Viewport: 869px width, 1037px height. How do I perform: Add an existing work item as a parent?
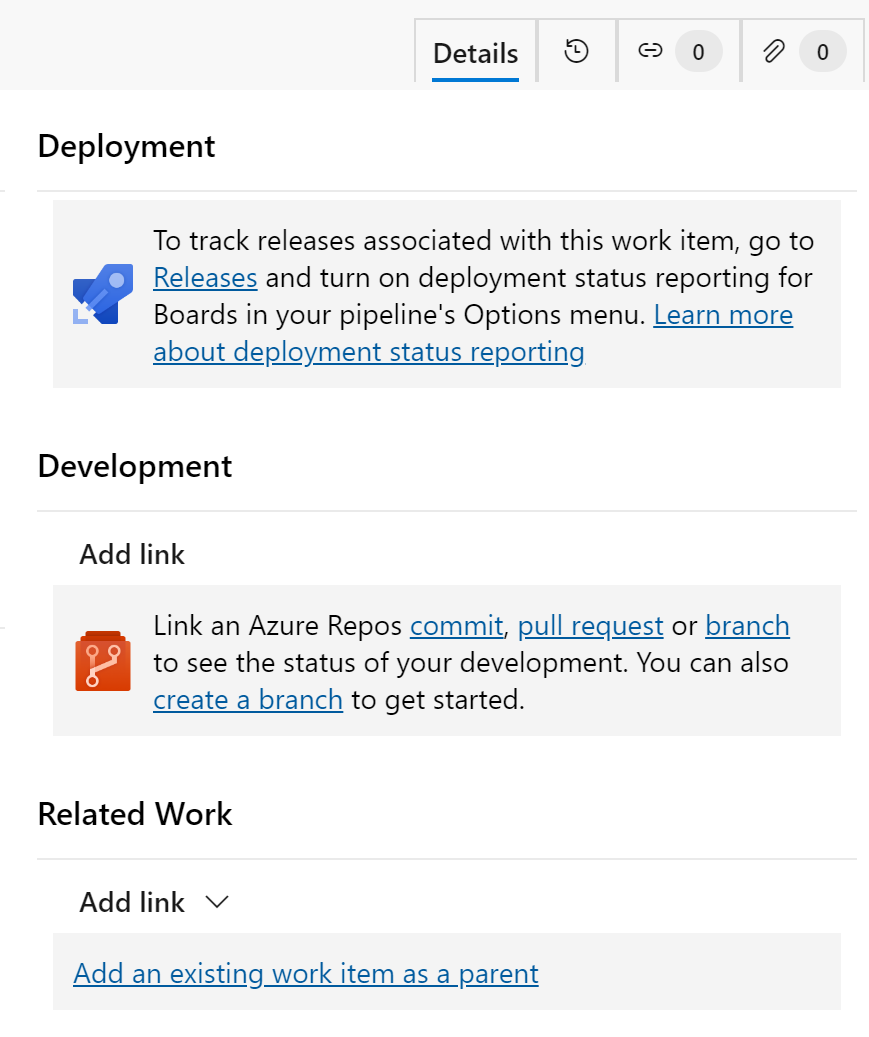click(x=306, y=973)
